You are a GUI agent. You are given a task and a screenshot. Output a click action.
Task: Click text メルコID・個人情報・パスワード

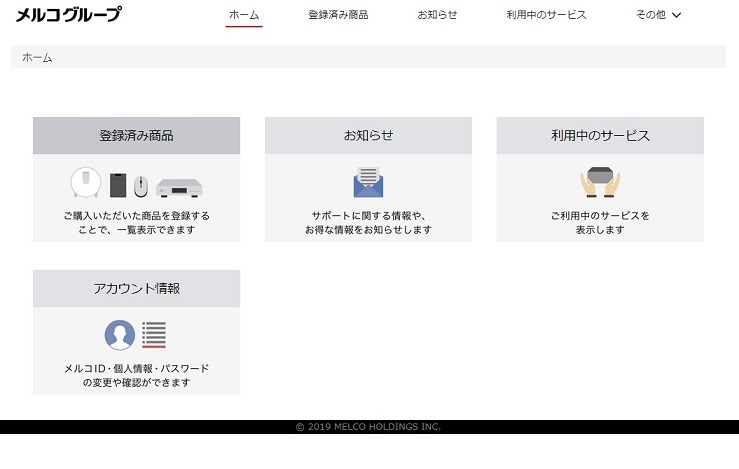[x=136, y=368]
